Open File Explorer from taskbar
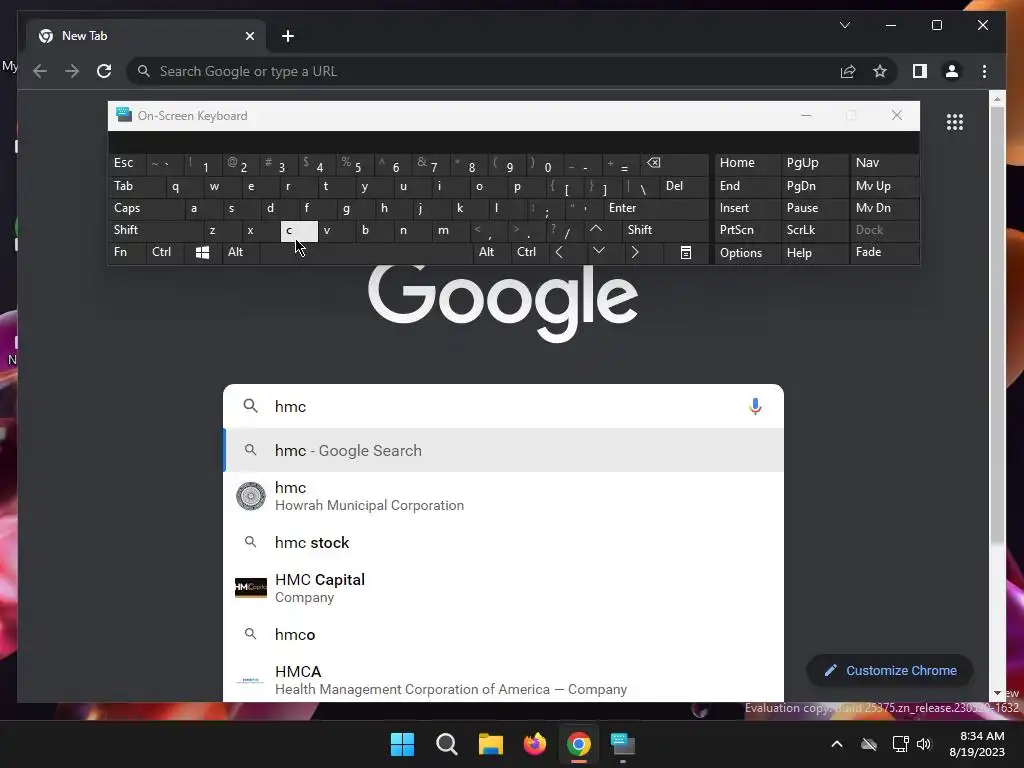 (x=490, y=744)
